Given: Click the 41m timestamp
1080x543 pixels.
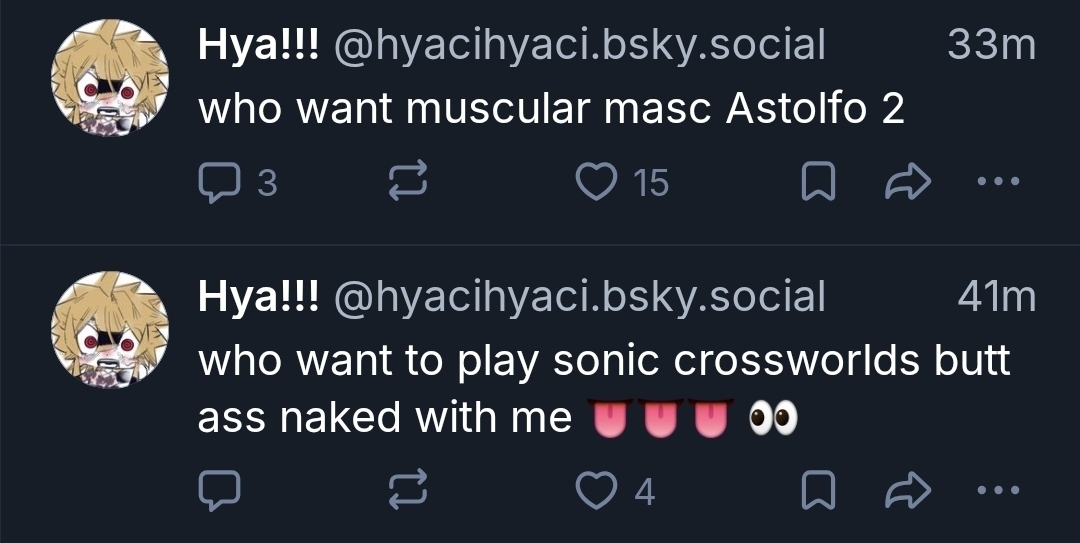Looking at the screenshot, I should point(995,297).
